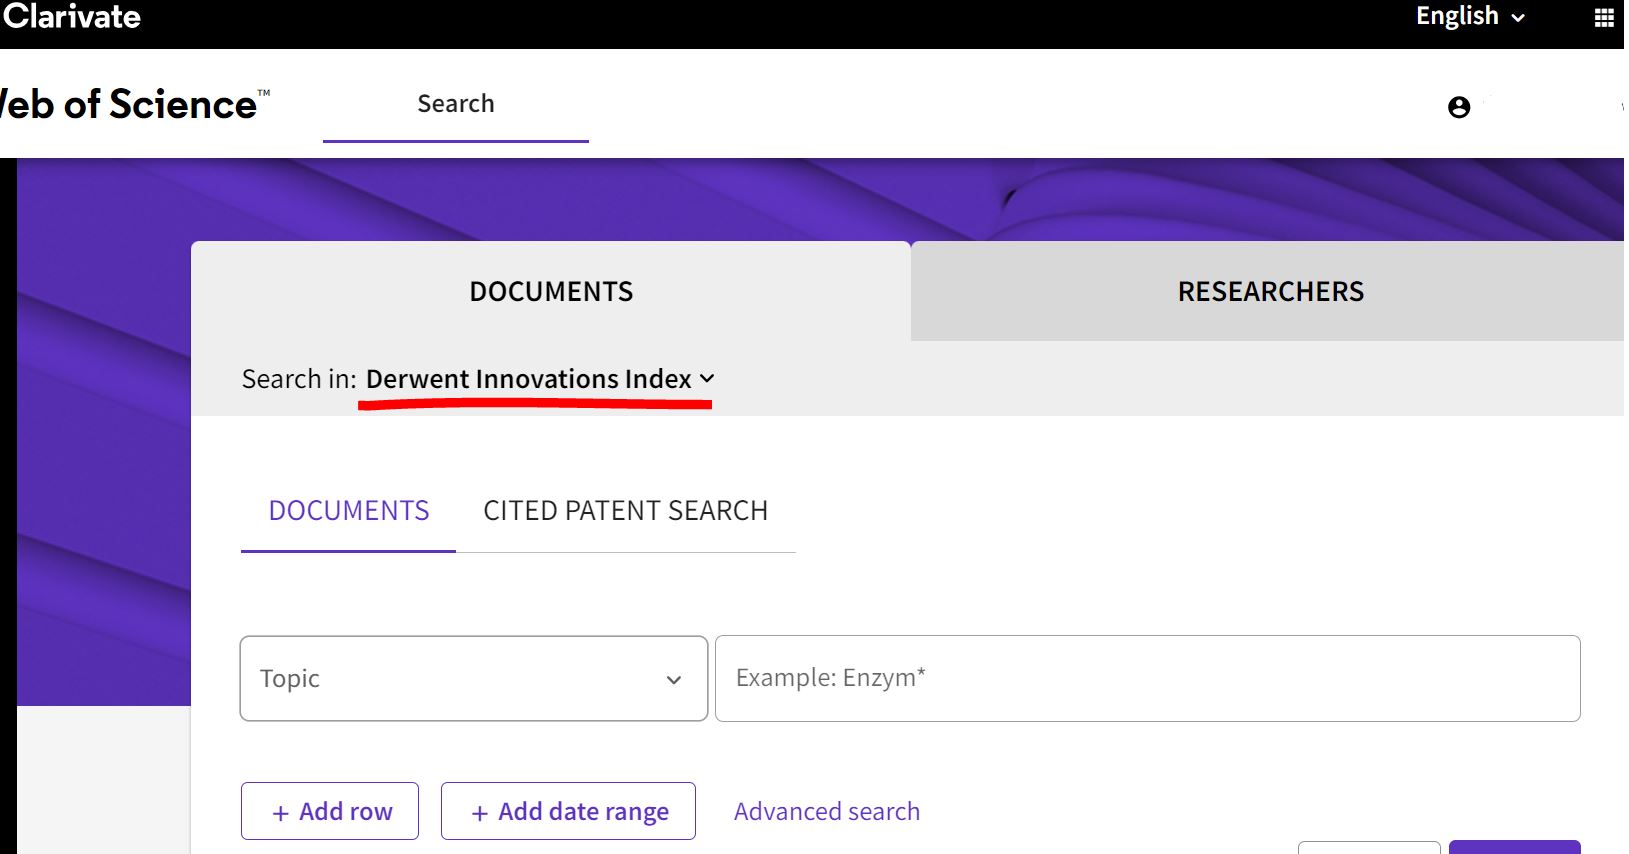
Task: Open the apps grid icon
Action: point(1603,18)
